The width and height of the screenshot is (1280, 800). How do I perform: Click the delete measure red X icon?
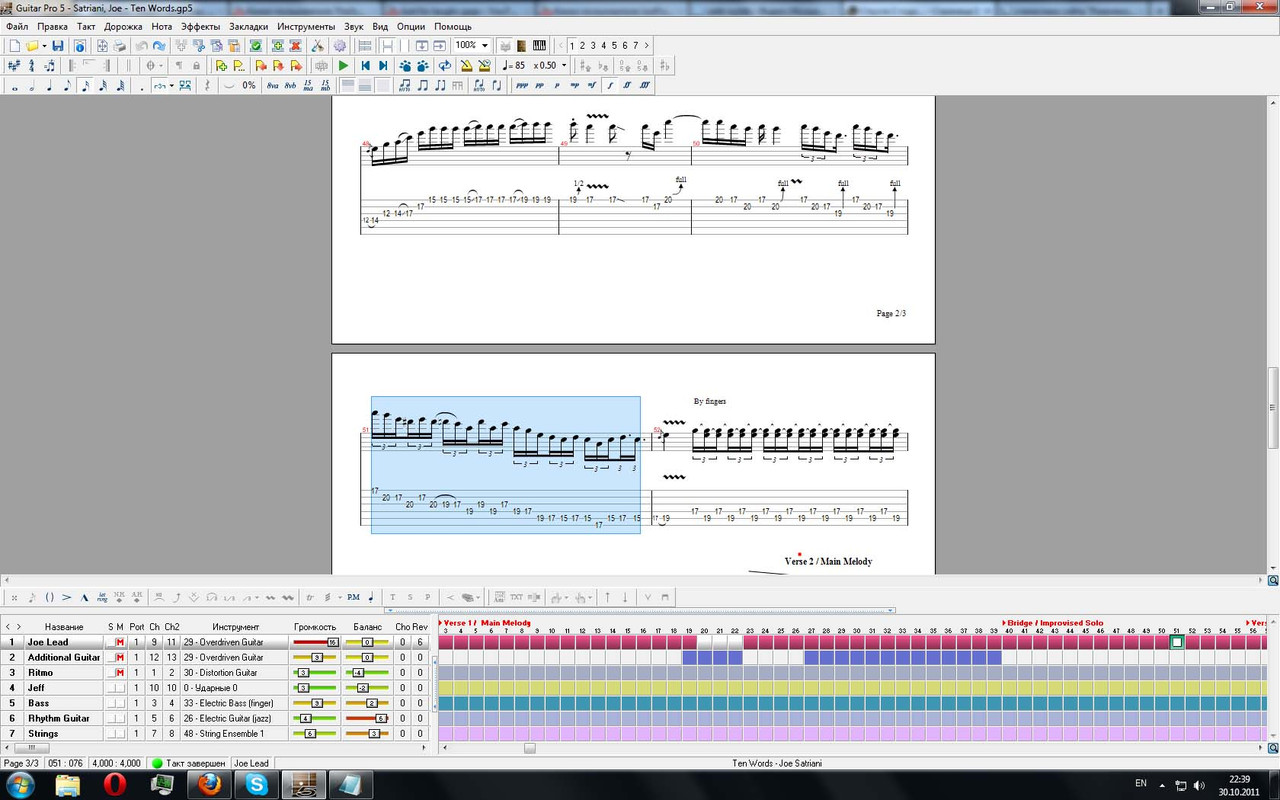tap(295, 46)
